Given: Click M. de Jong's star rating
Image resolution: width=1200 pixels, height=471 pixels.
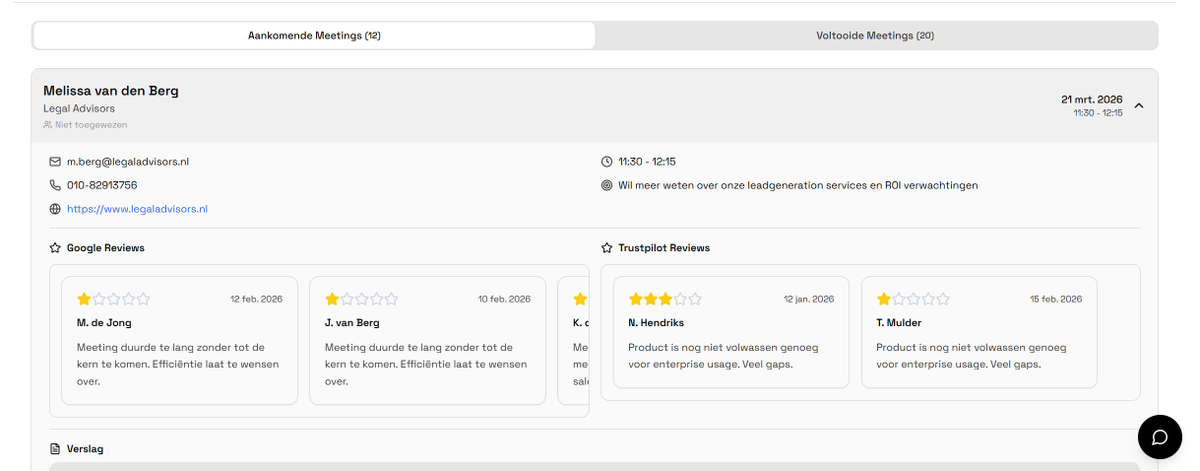Looking at the screenshot, I should click(x=113, y=299).
